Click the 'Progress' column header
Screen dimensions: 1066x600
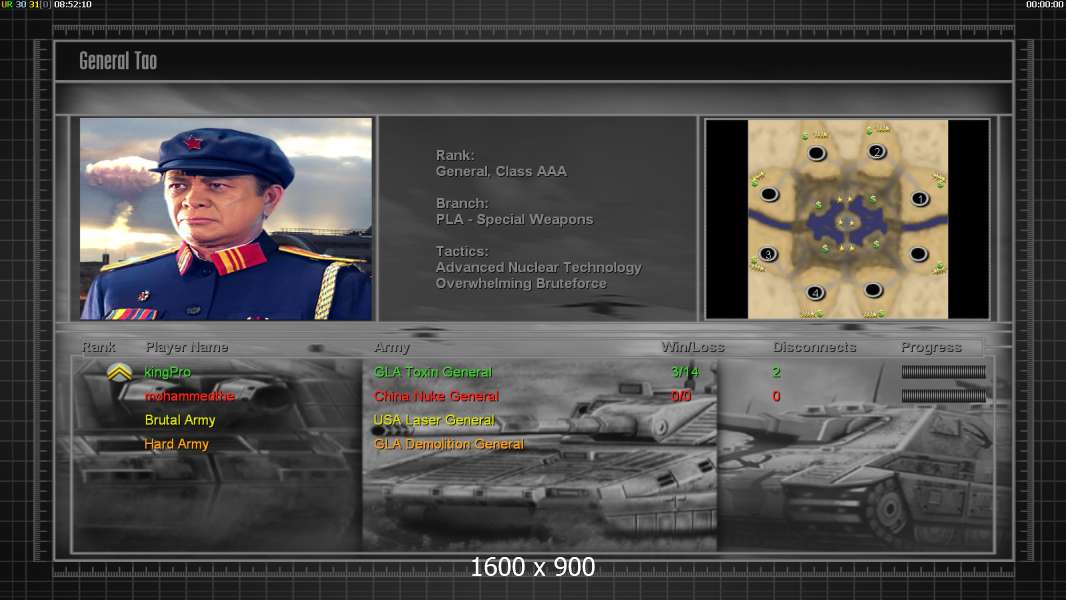(x=931, y=347)
